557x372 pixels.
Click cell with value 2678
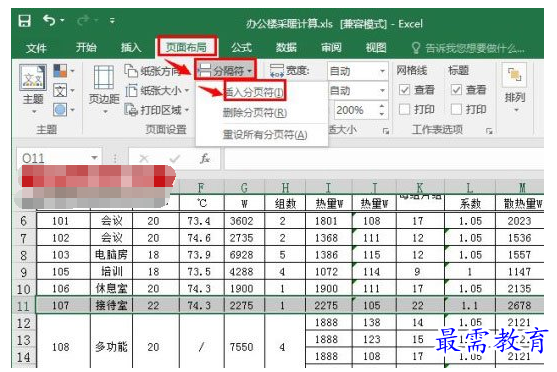(519, 306)
